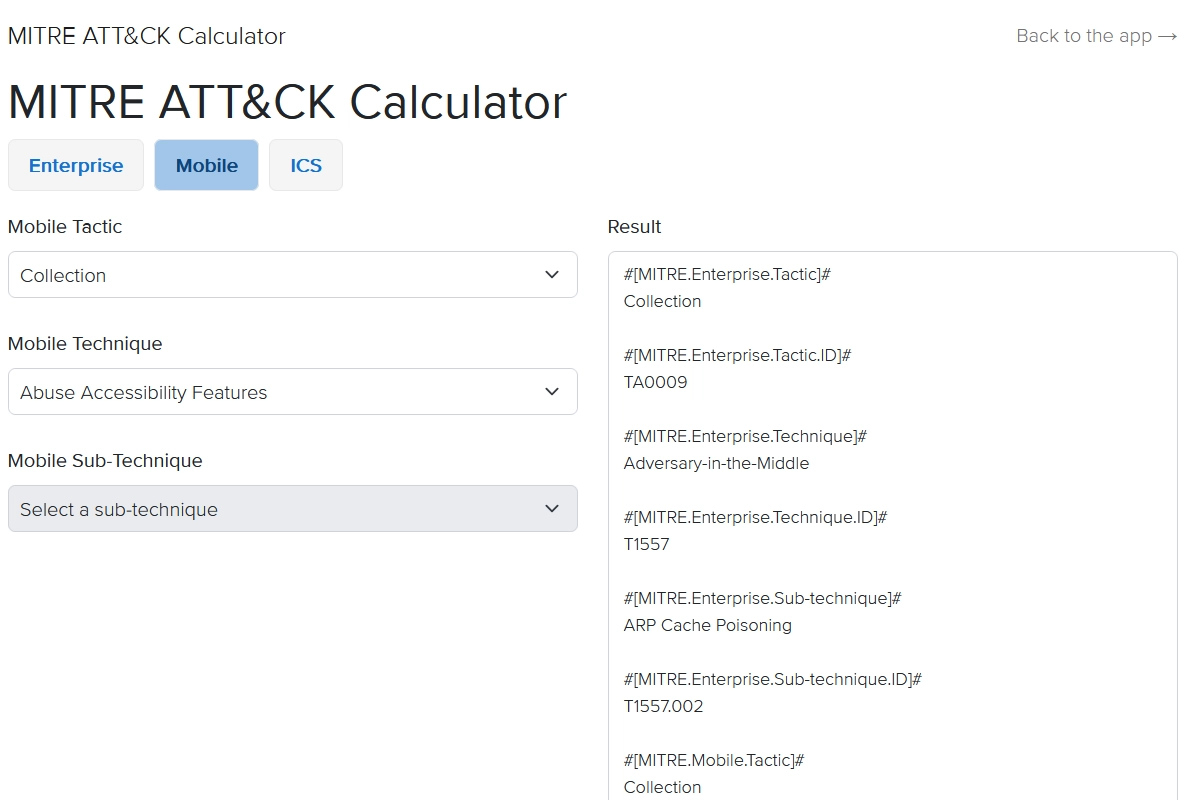Click the Mobile Technique label
The width and height of the screenshot is (1184, 800).
coord(85,344)
